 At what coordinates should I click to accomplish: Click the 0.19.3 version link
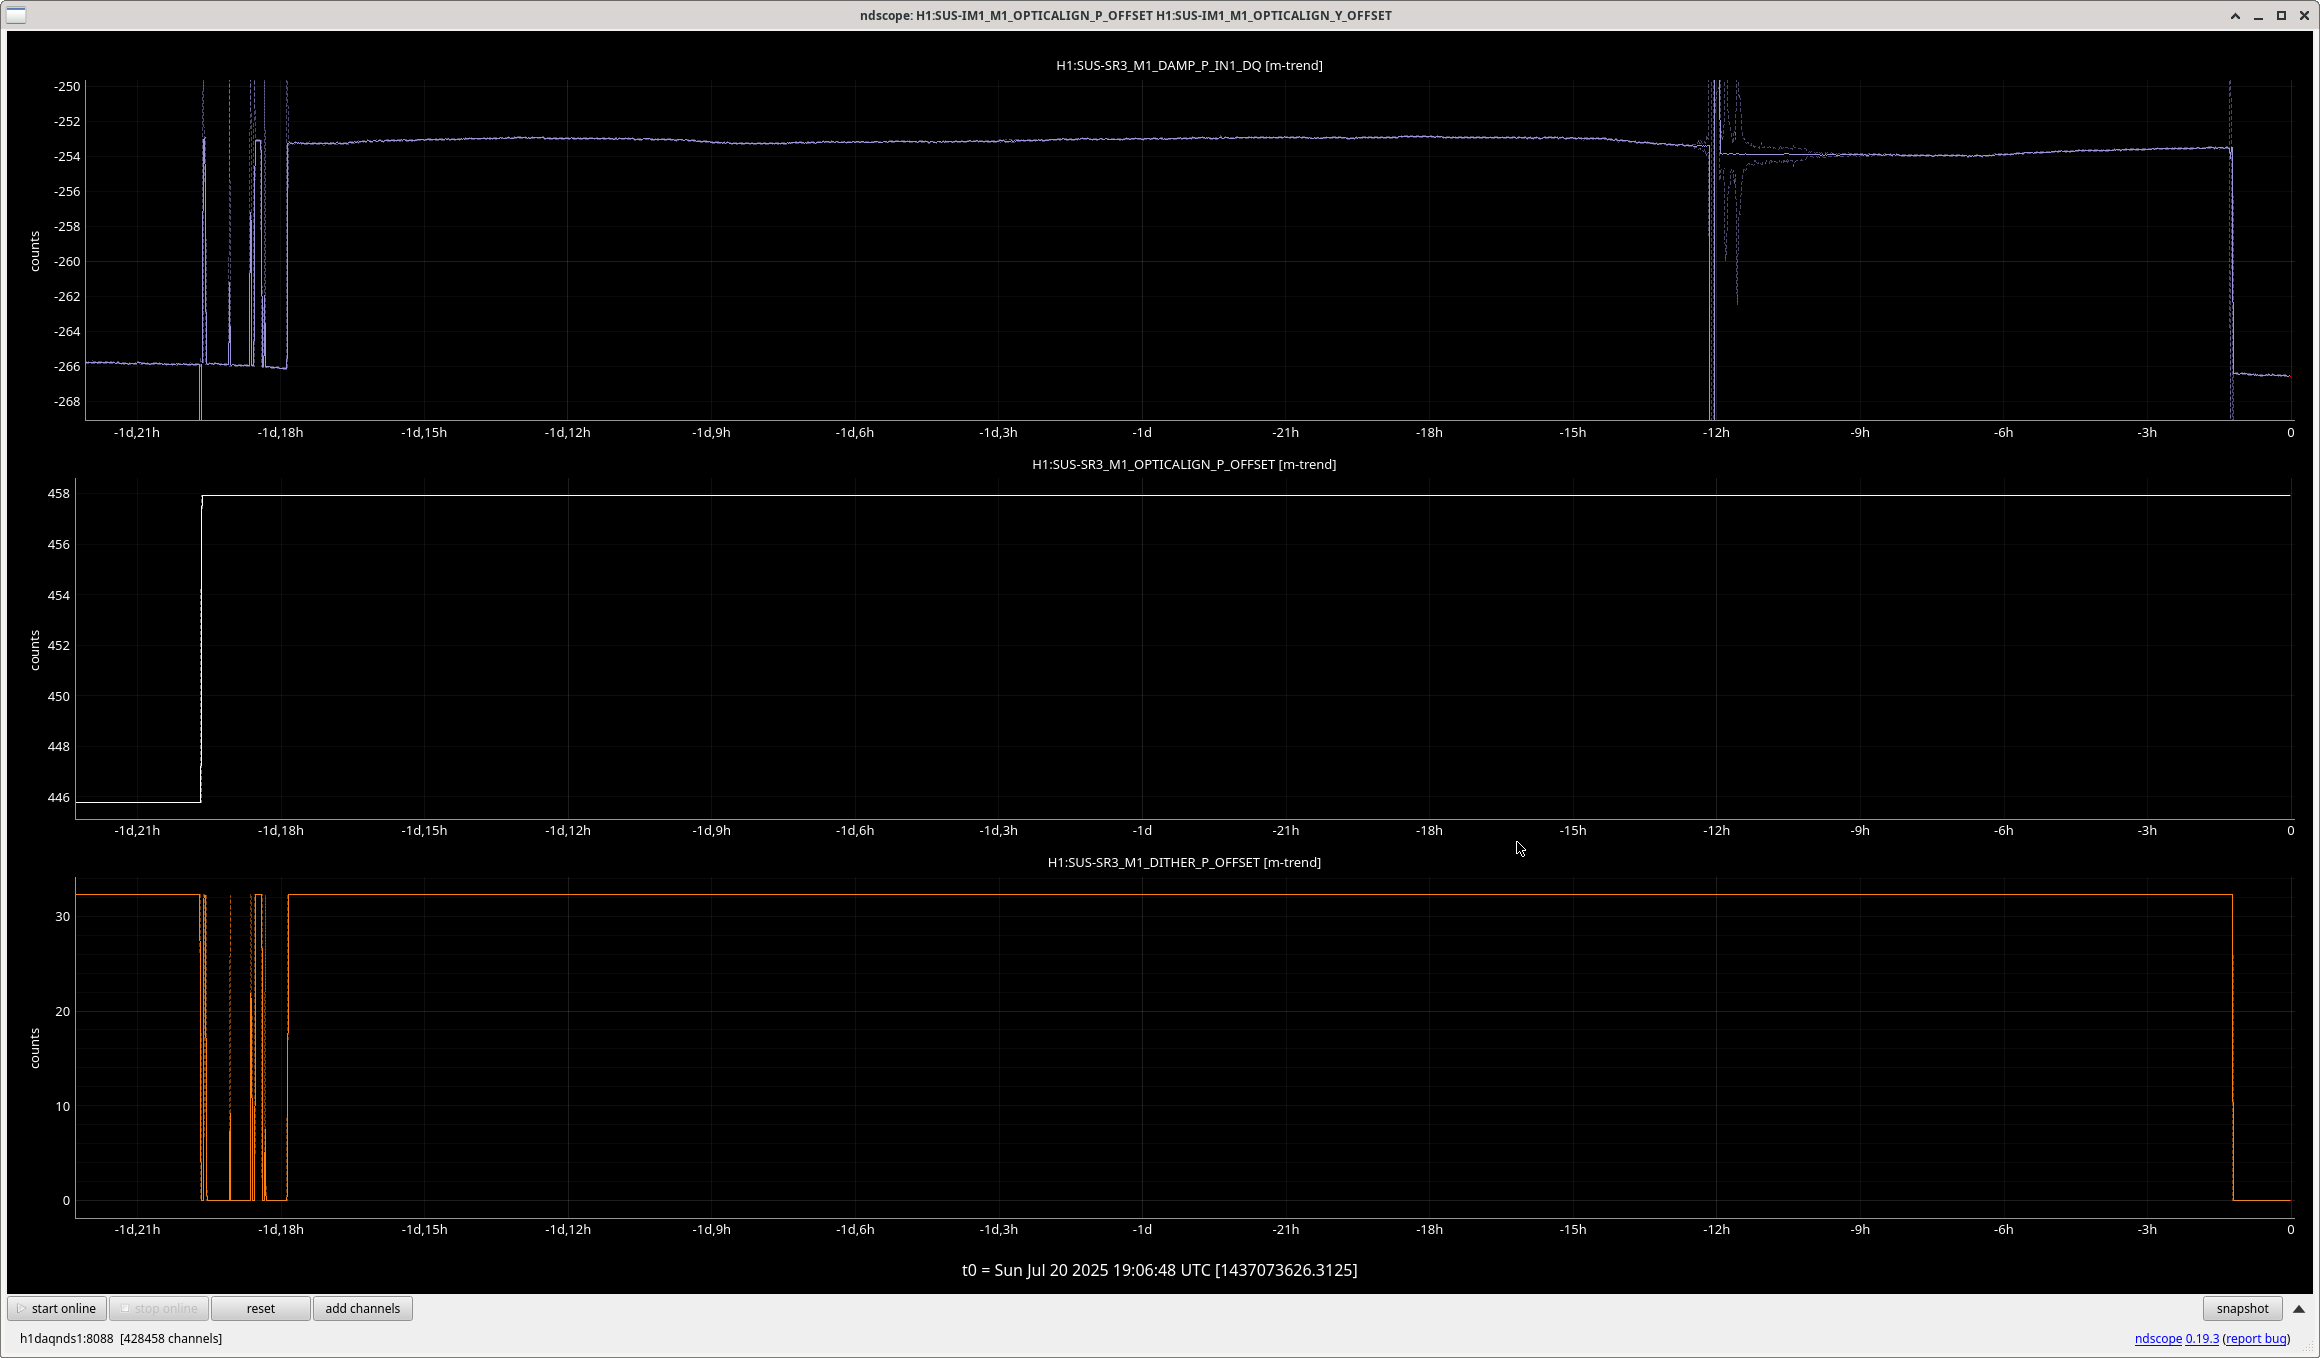click(x=2201, y=1338)
